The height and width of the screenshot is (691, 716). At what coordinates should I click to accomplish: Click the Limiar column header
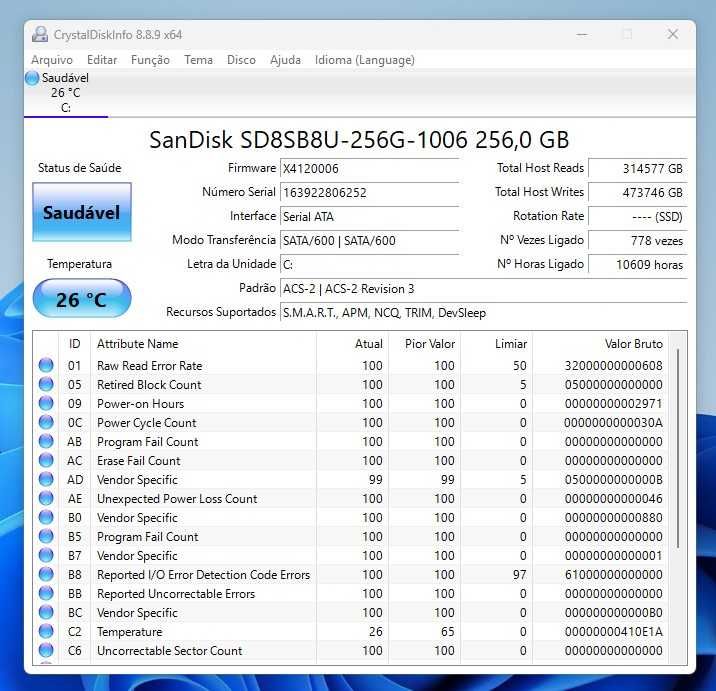[496, 343]
